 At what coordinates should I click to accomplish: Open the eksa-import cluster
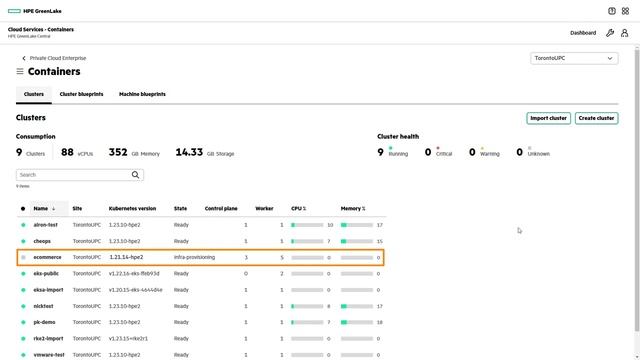click(x=49, y=290)
